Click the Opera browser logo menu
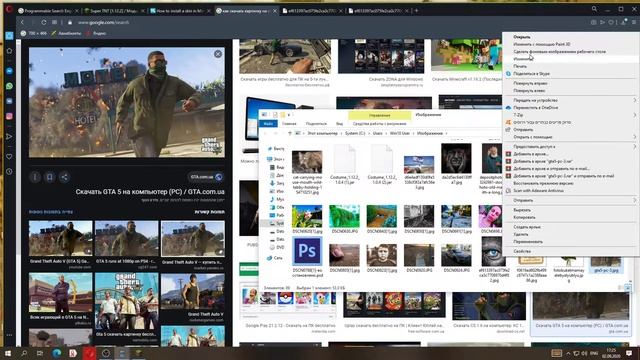The image size is (640, 360). (x=9, y=10)
